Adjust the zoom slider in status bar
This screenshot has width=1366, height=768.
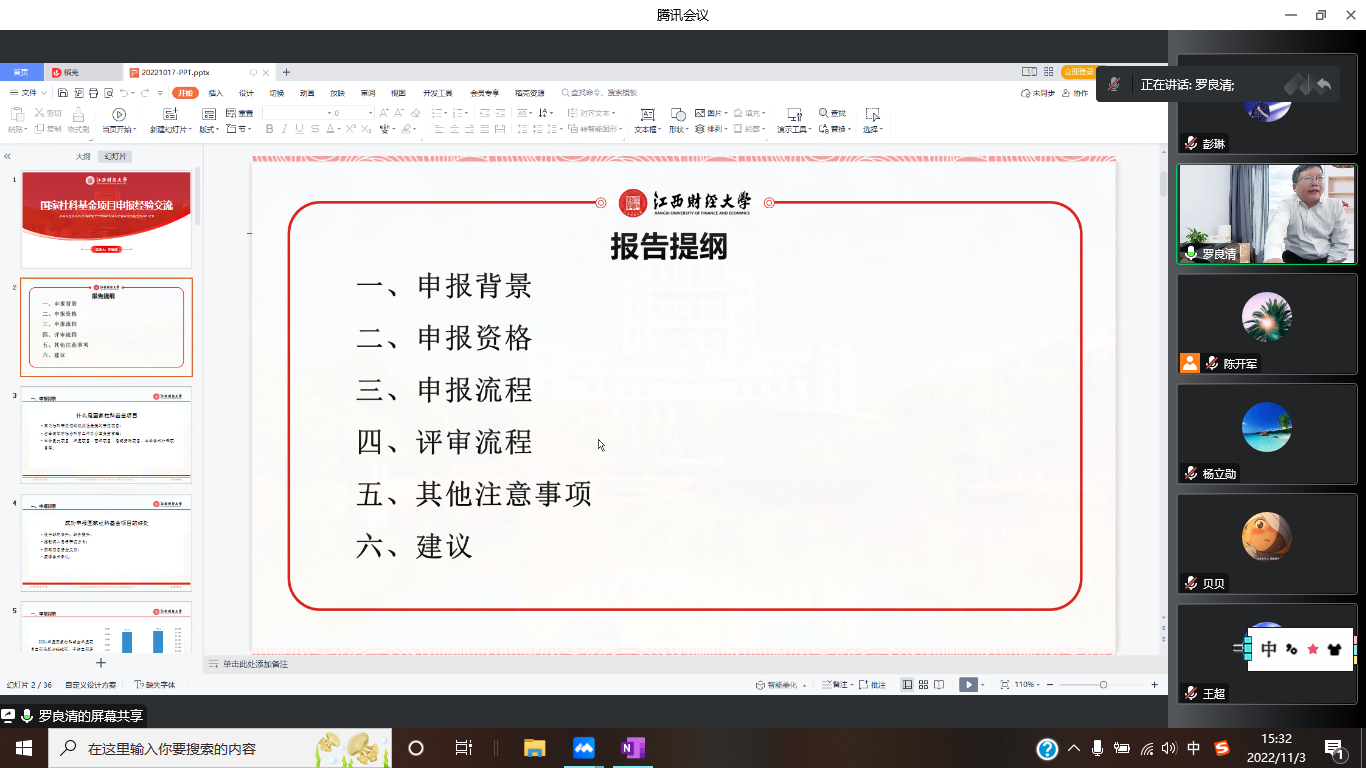(1103, 685)
